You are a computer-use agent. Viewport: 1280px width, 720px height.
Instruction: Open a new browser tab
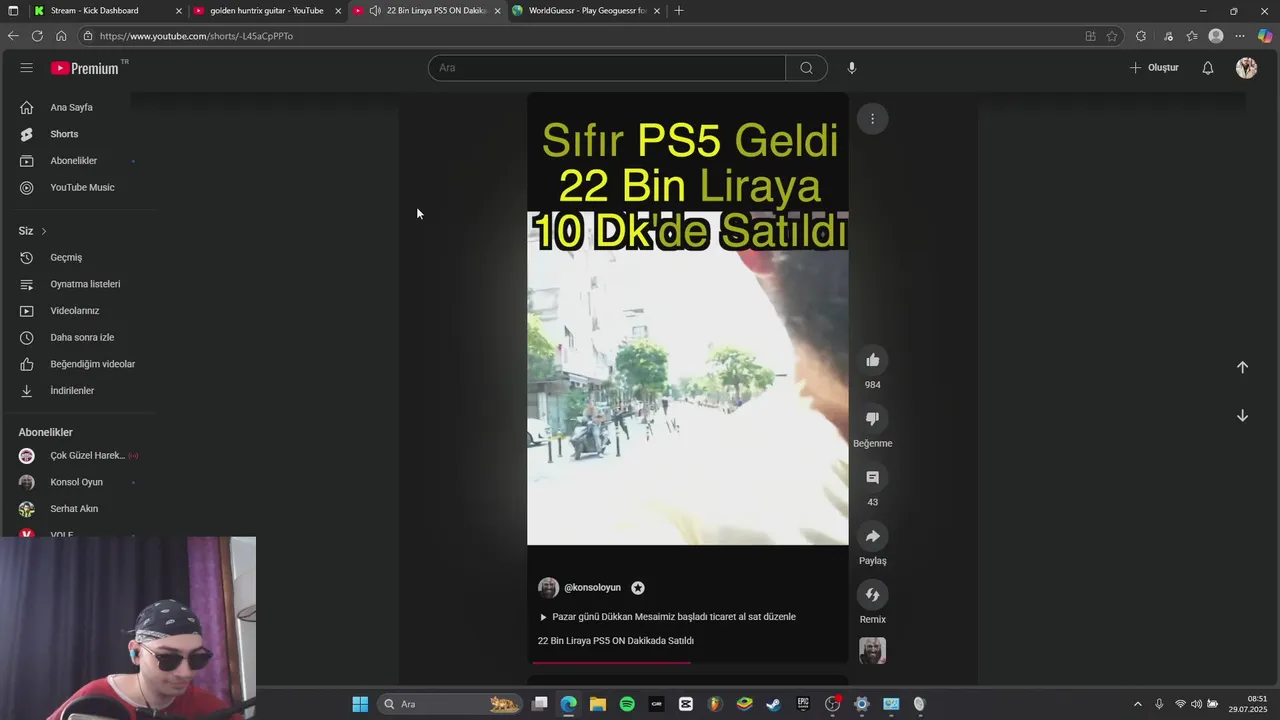pyautogui.click(x=679, y=10)
